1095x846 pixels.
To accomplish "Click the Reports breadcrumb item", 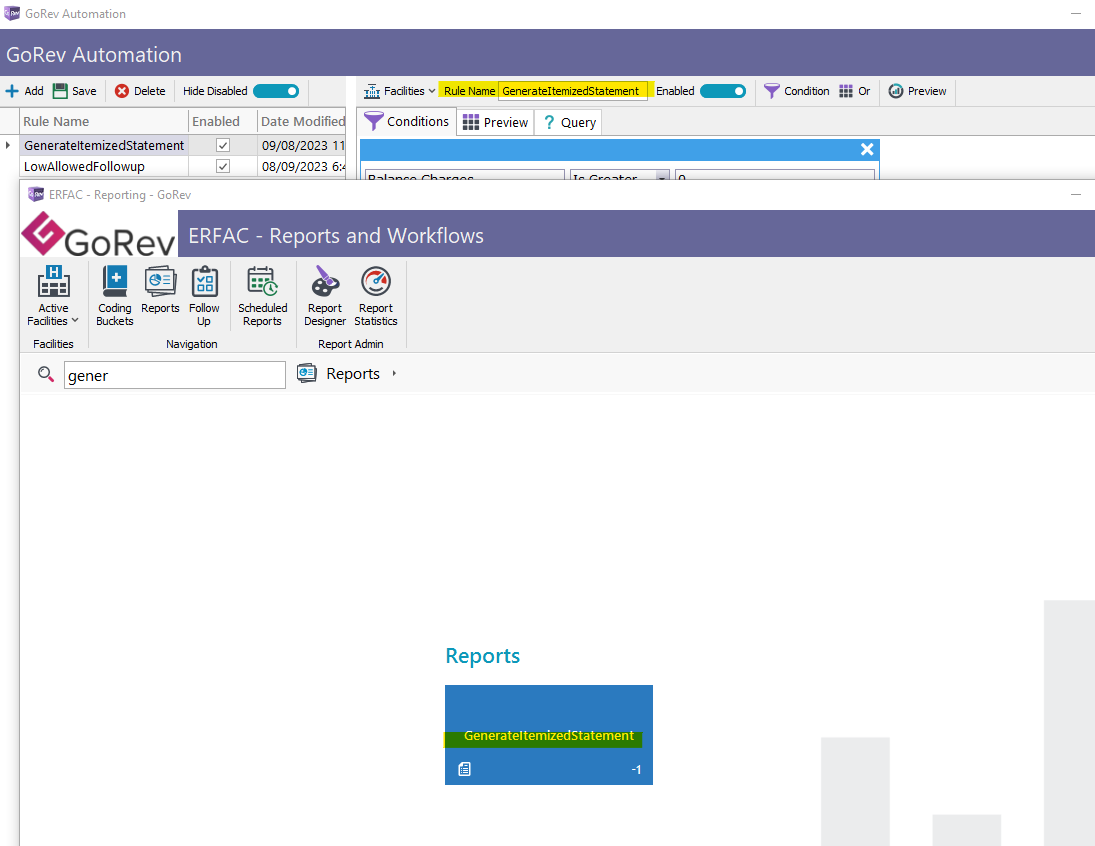I will coord(353,374).
